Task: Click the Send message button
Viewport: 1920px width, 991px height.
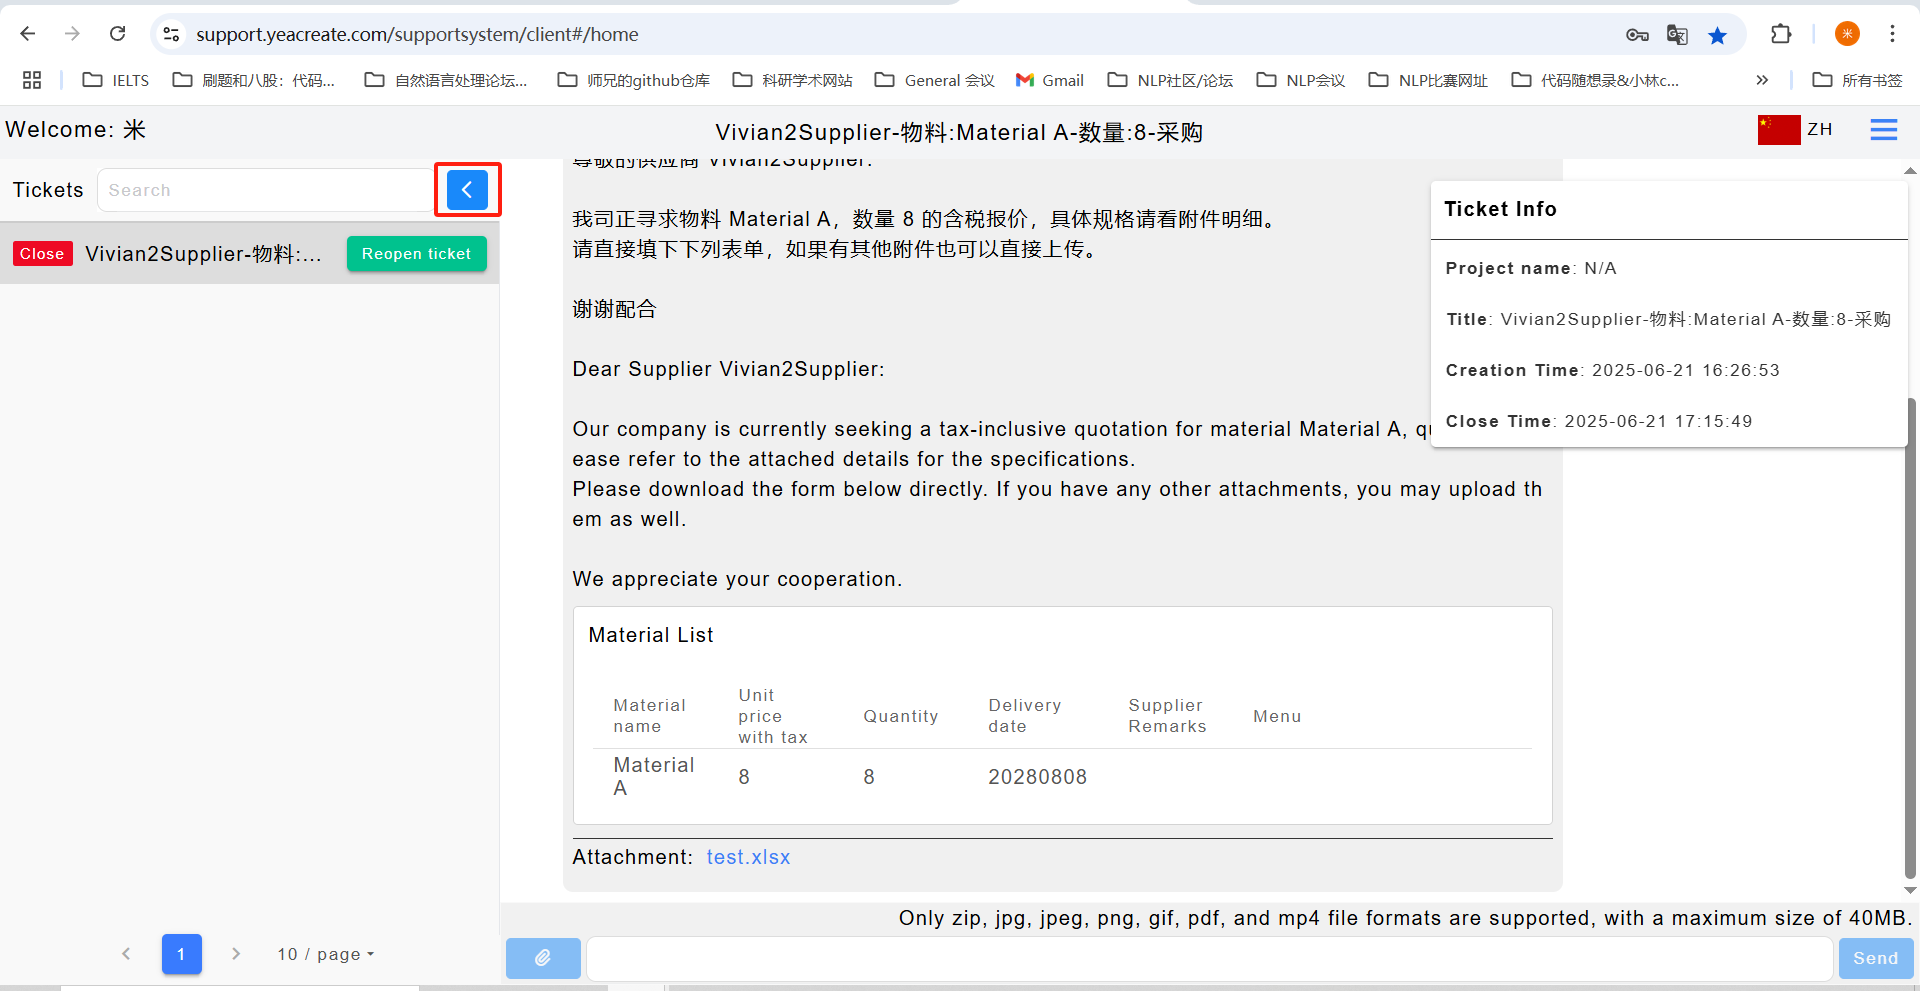Action: [x=1875, y=958]
